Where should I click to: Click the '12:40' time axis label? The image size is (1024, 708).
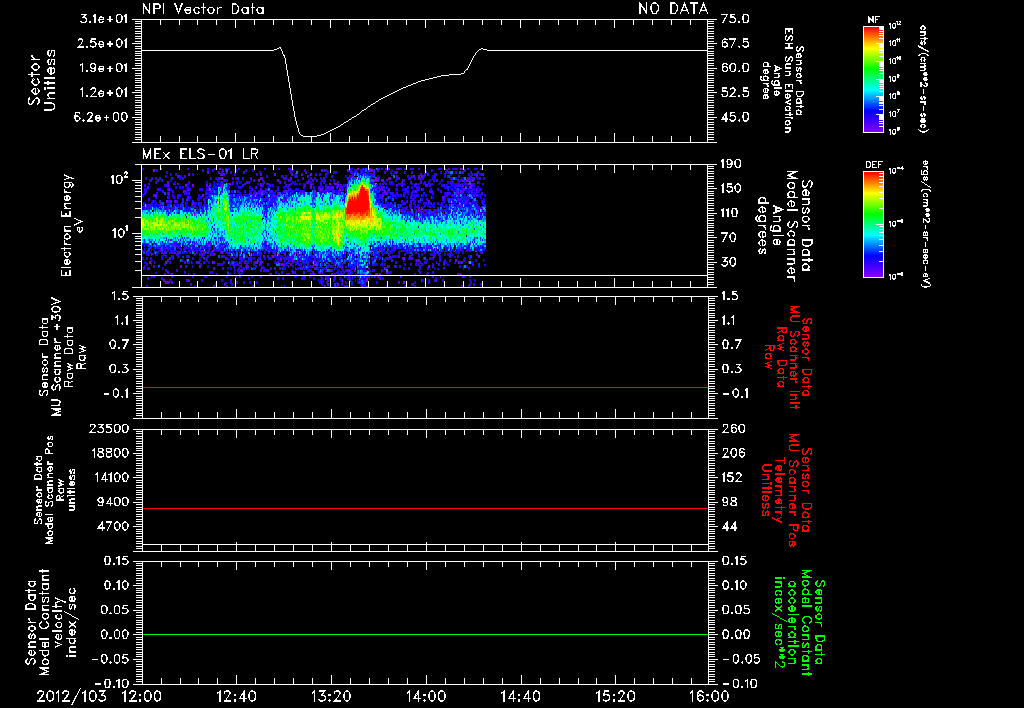pos(236,696)
